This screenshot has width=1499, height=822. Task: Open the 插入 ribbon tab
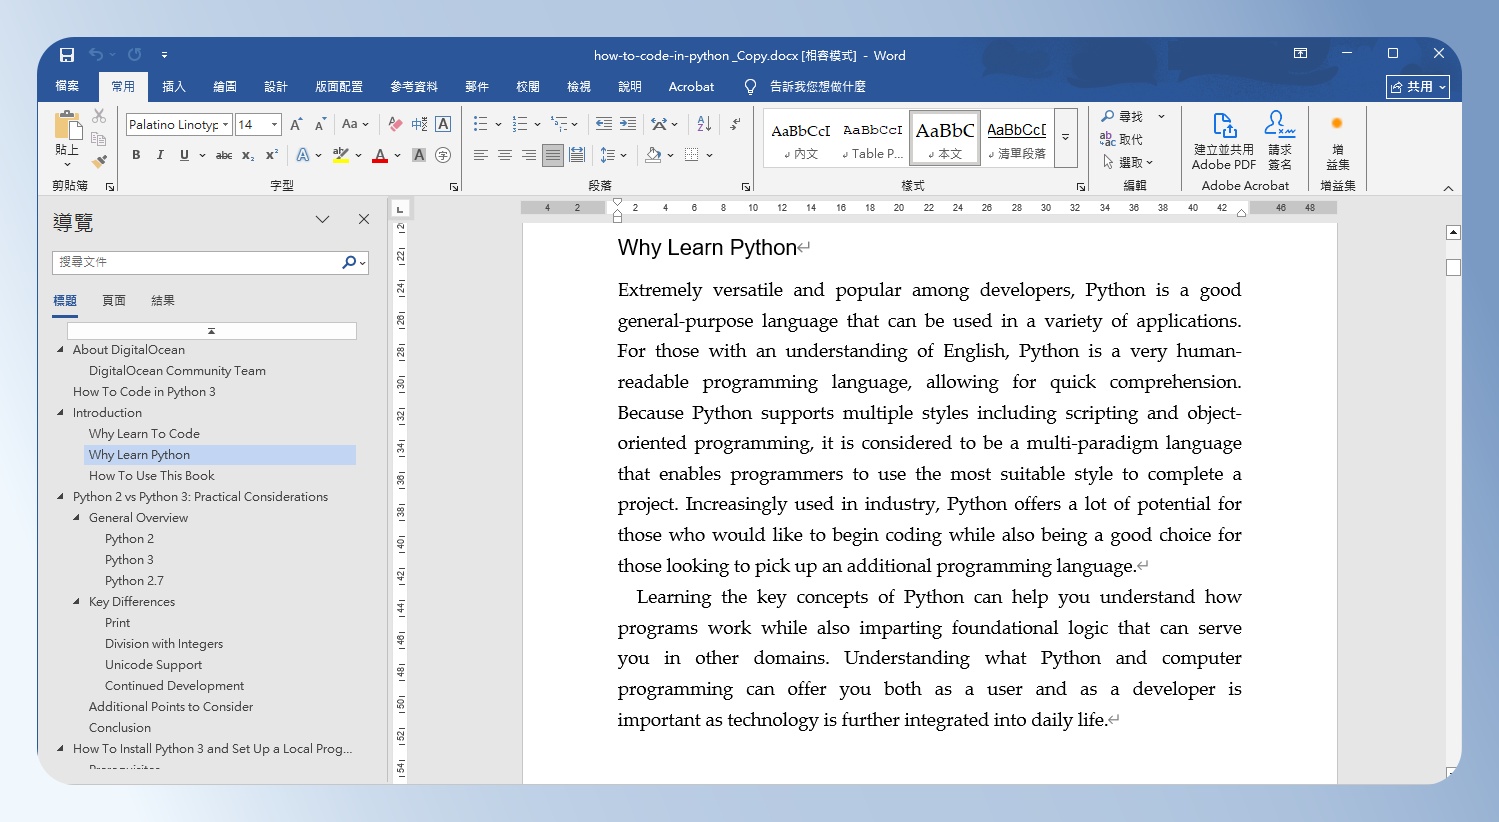point(174,87)
